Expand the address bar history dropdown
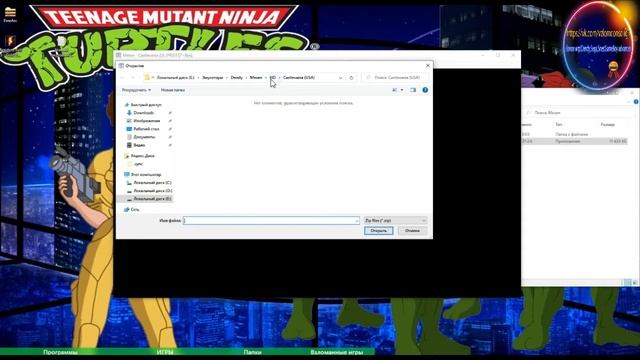Screen dimensions: 640x360 pyautogui.click(x=340, y=78)
